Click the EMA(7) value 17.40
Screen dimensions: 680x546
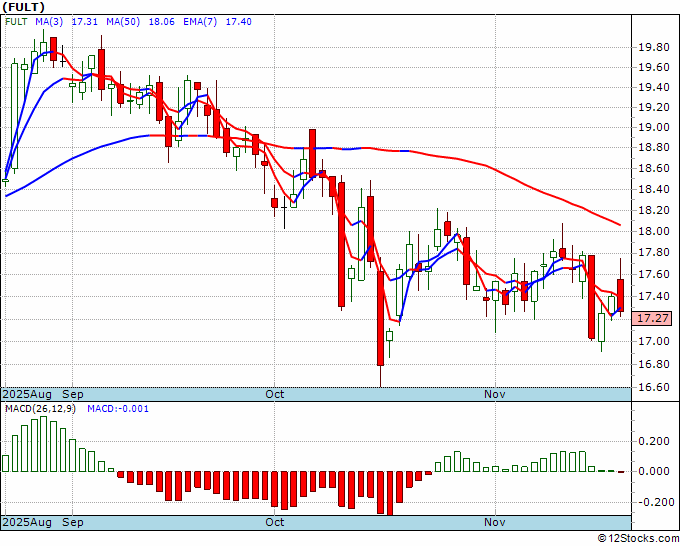[239, 22]
